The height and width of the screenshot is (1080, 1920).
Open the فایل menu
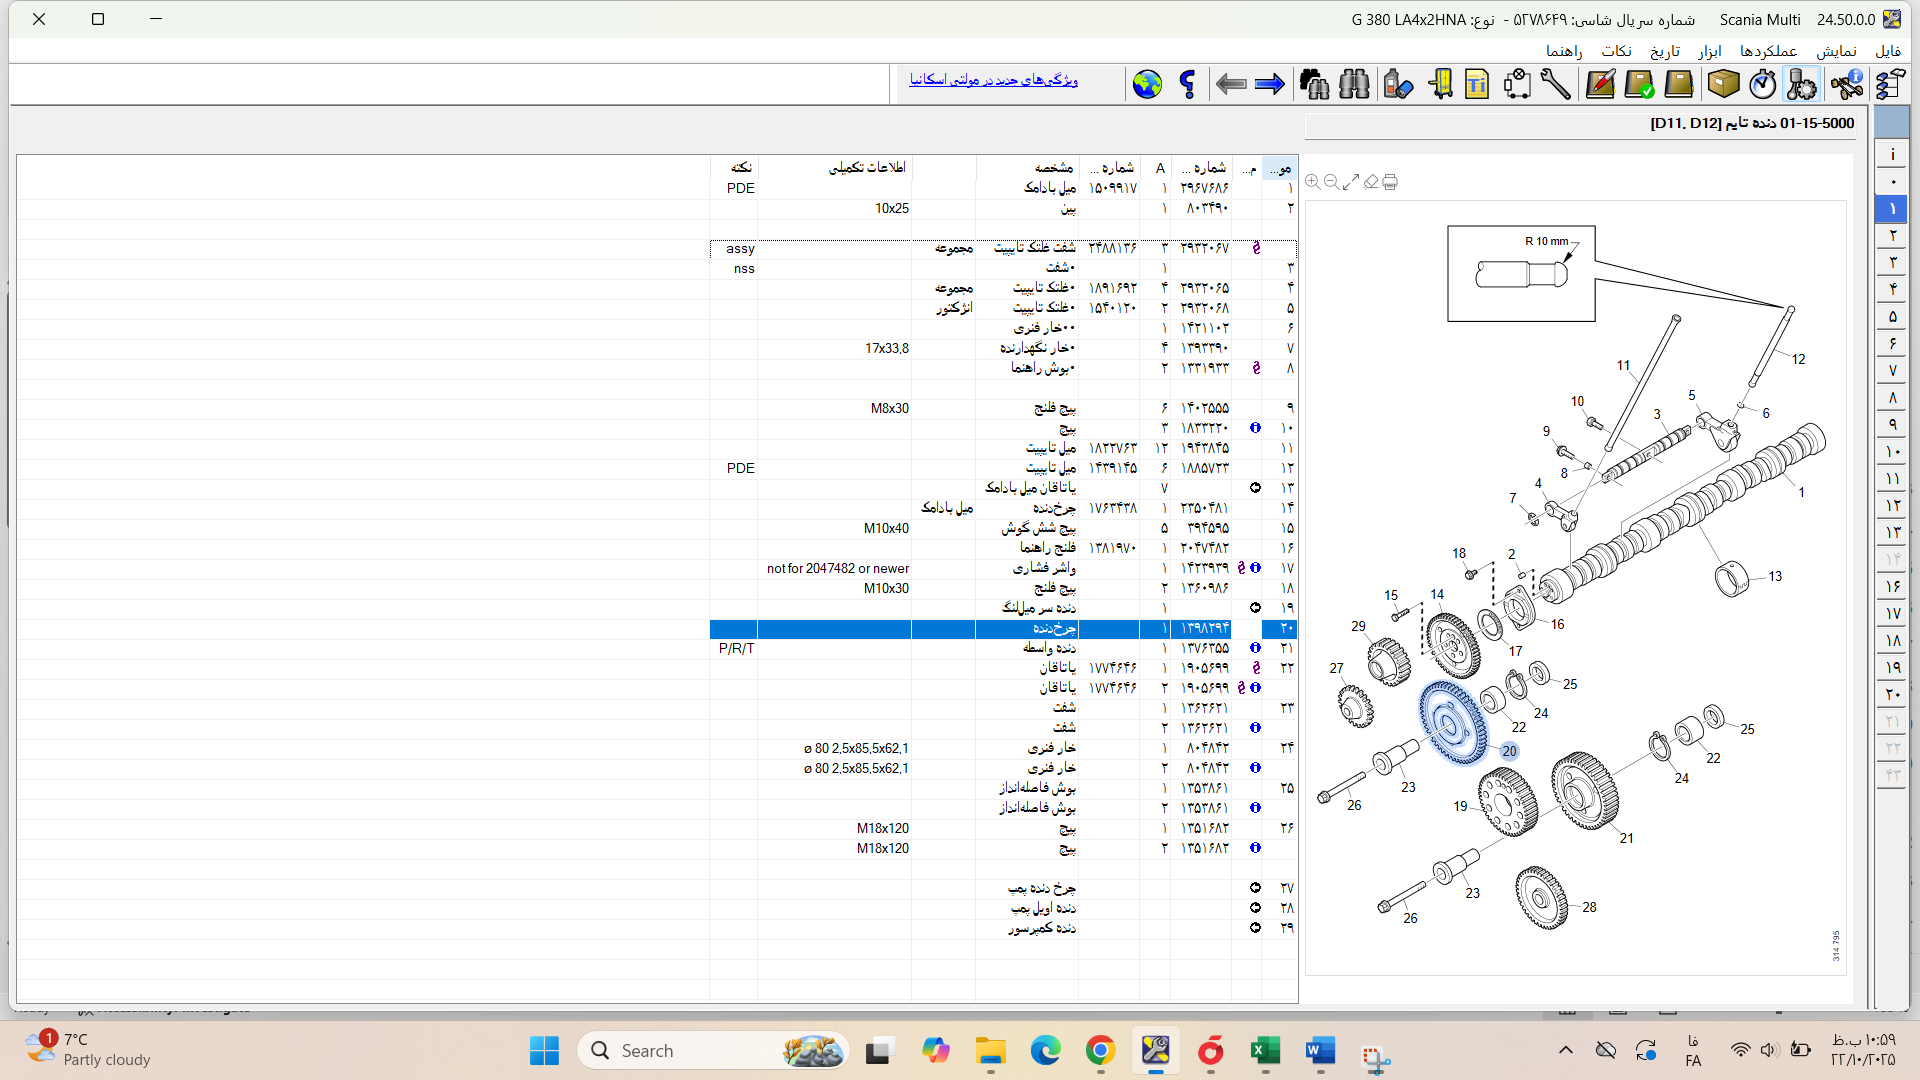1887,51
